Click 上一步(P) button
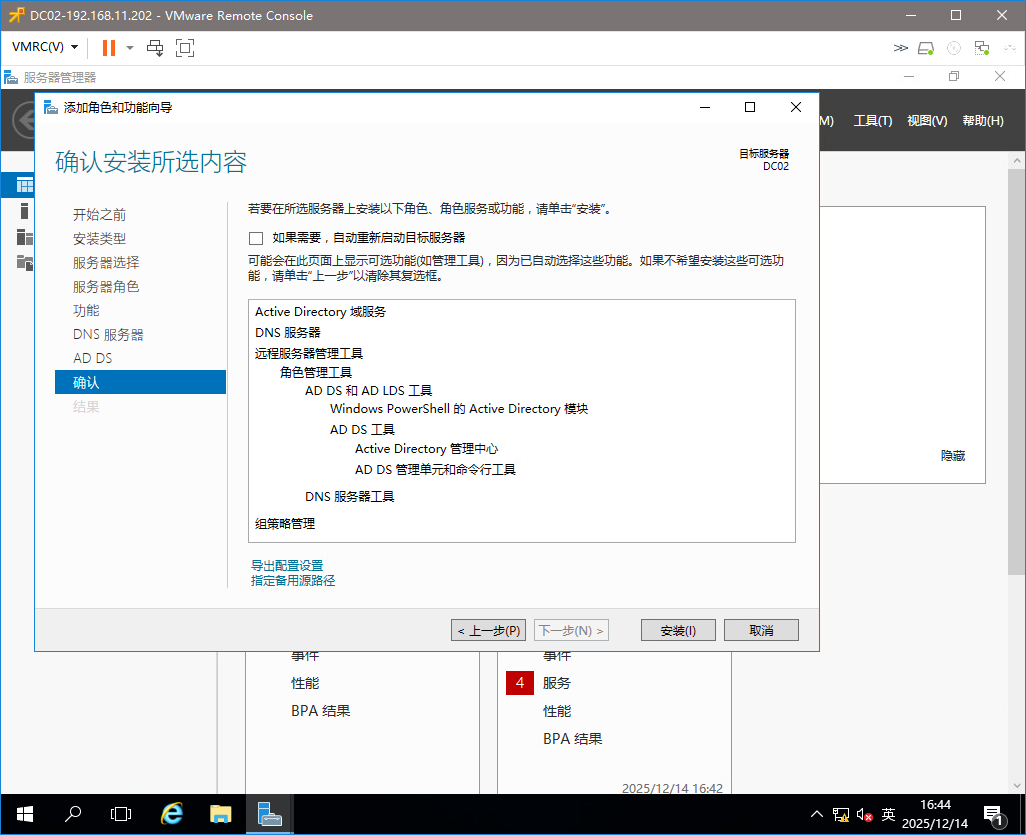This screenshot has width=1026, height=835. point(488,630)
